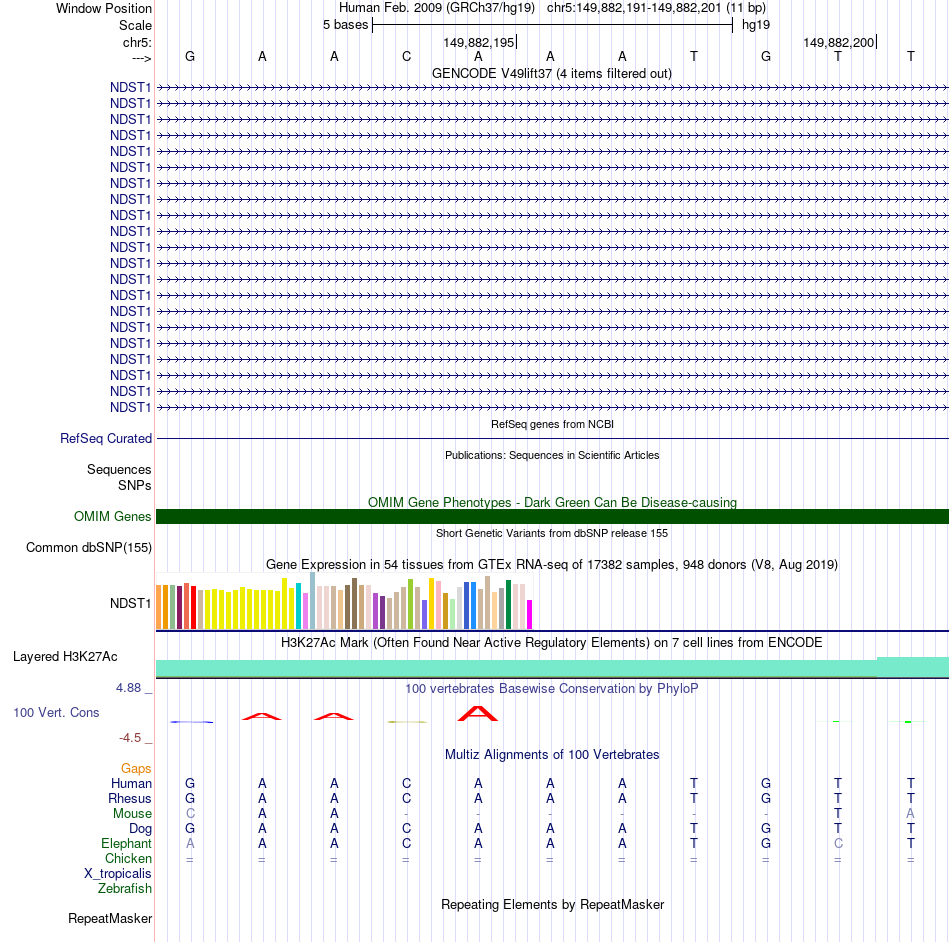Click the hg19 label beside scale bar
The height and width of the screenshot is (942, 950).
(x=756, y=25)
